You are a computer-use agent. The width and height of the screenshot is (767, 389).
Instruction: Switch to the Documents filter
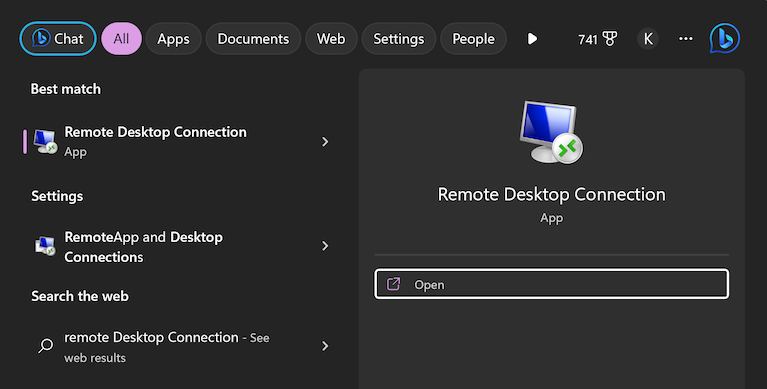[x=253, y=39]
